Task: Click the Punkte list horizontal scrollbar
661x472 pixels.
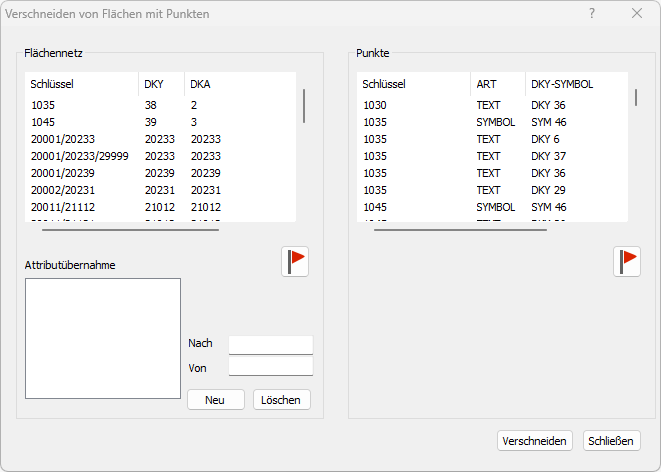Action: coord(460,229)
